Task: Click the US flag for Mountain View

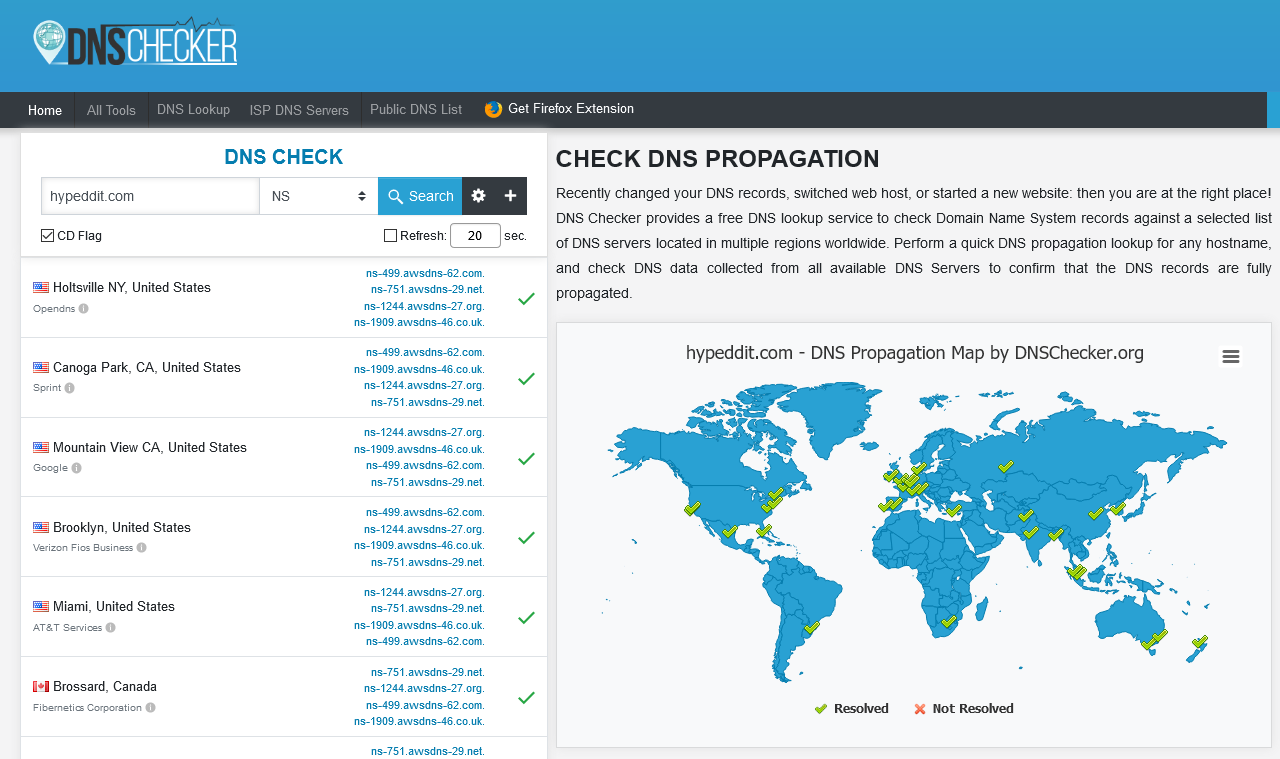Action: coord(41,447)
